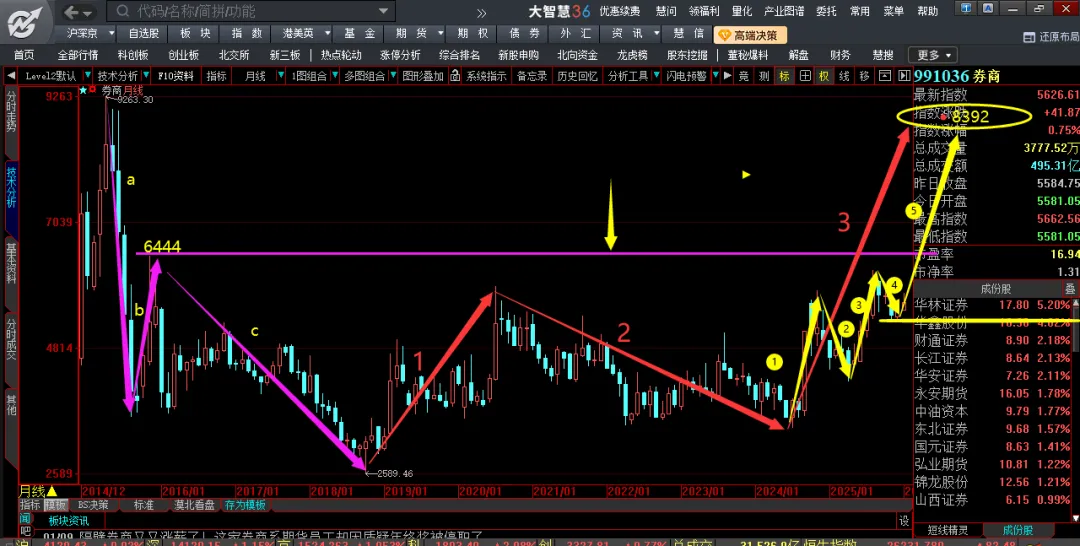Click the Dazhihui logo icon
The height and width of the screenshot is (546, 1080).
click(25, 23)
